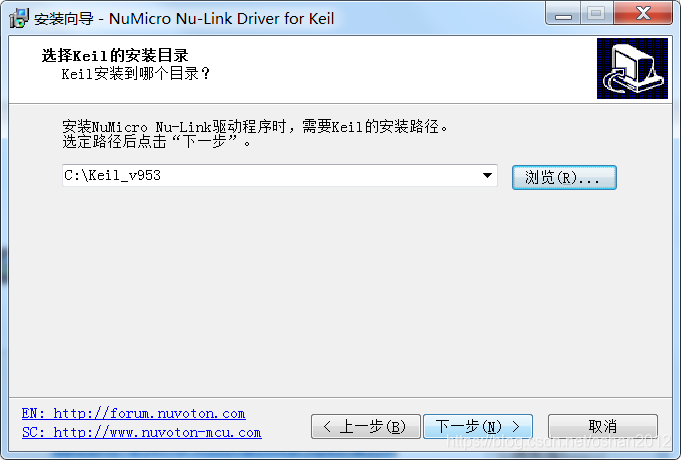The width and height of the screenshot is (681, 460).
Task: Minimize the installer window
Action: pyautogui.click(x=563, y=14)
